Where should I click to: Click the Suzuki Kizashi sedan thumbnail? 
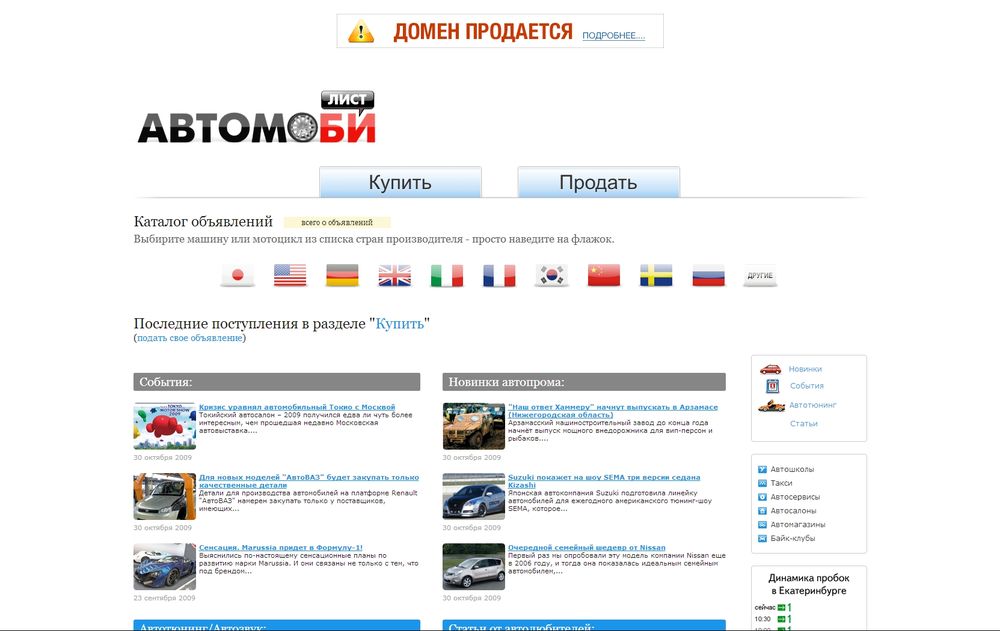point(474,496)
